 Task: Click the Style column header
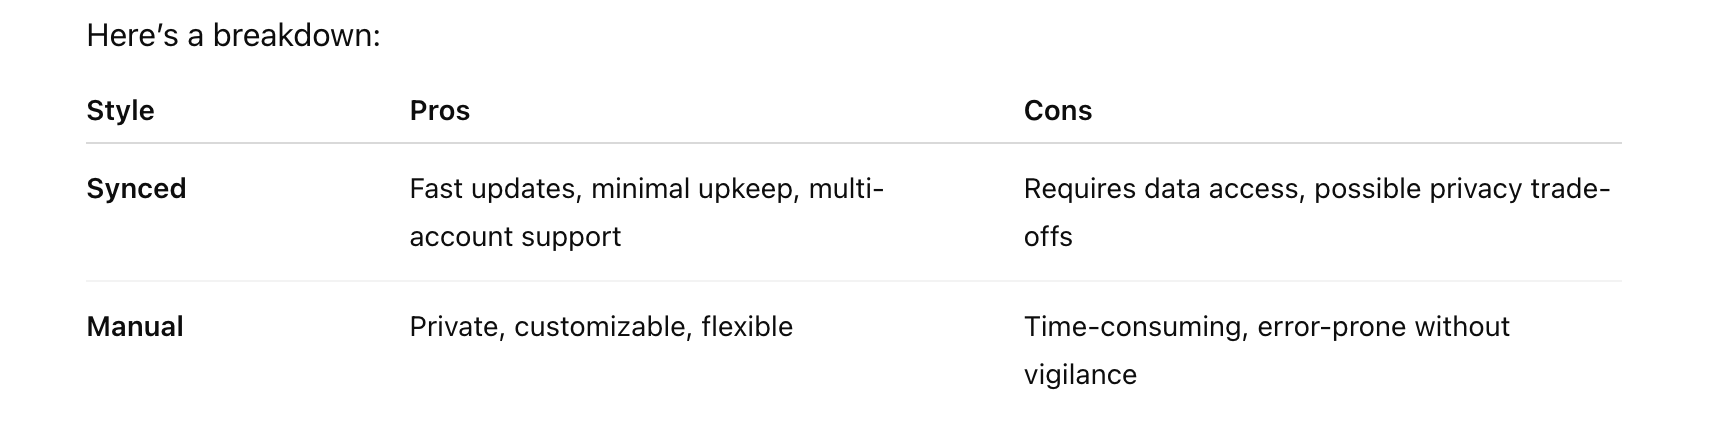[120, 110]
